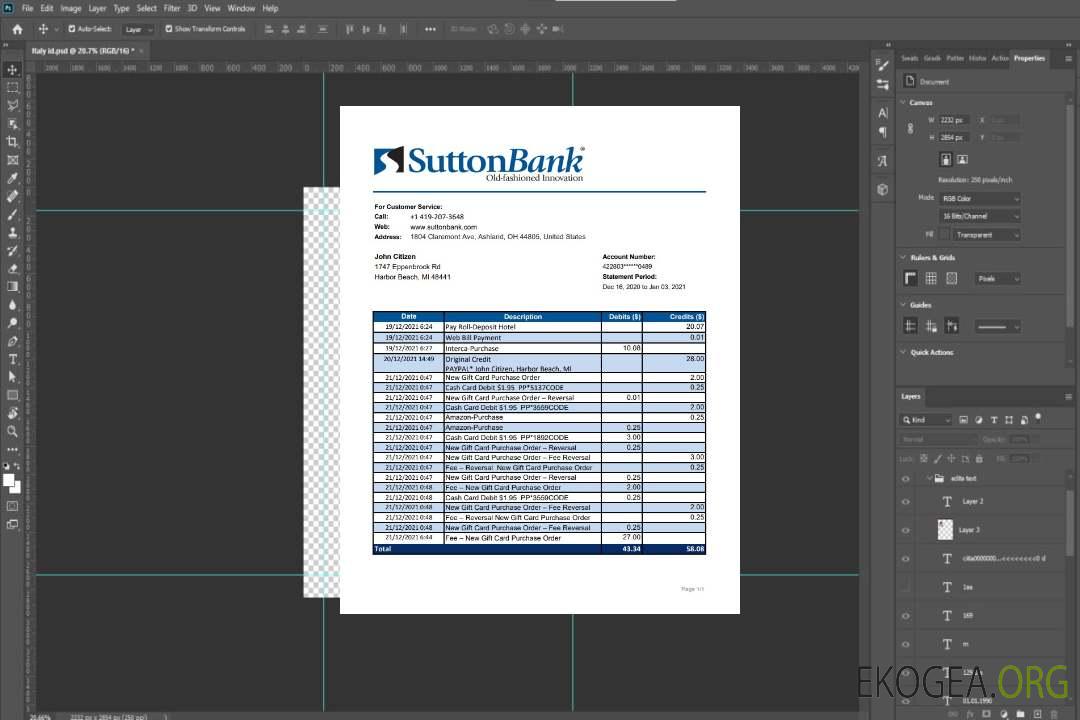The height and width of the screenshot is (720, 1080).
Task: Filter layers by type layers
Action: tap(994, 420)
